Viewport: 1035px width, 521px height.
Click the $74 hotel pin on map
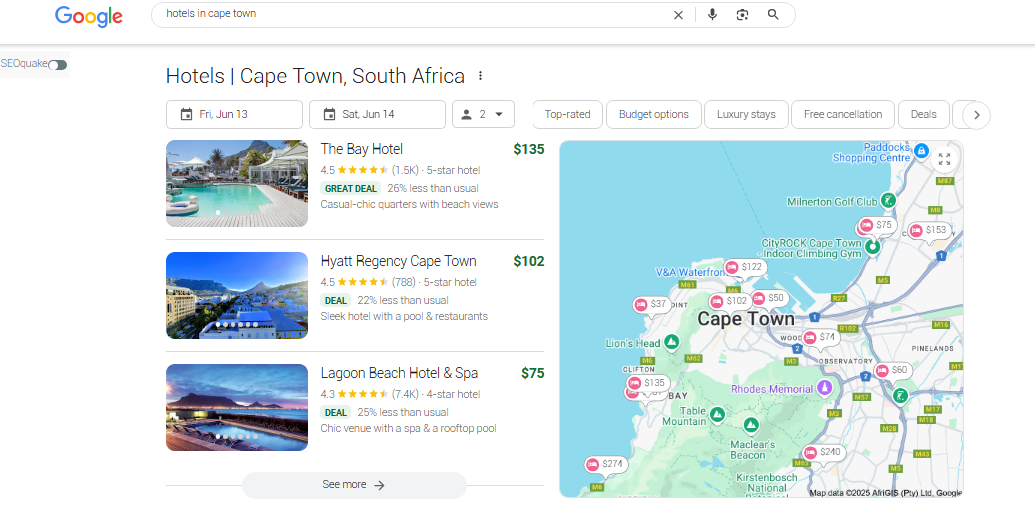point(819,337)
